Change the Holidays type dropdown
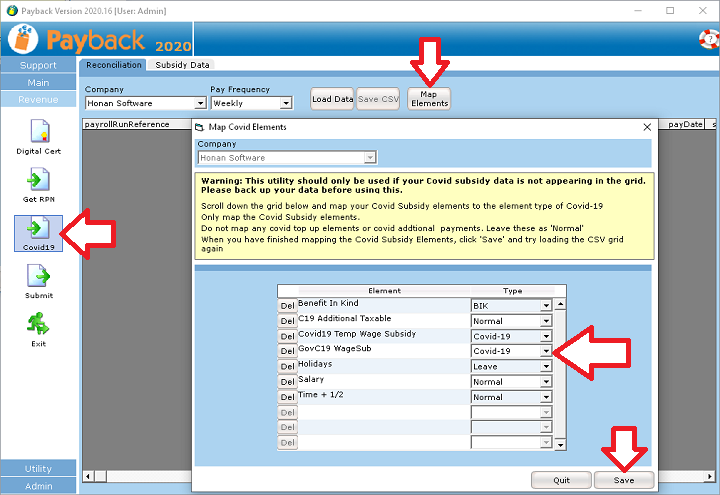720x495 pixels. [546, 367]
